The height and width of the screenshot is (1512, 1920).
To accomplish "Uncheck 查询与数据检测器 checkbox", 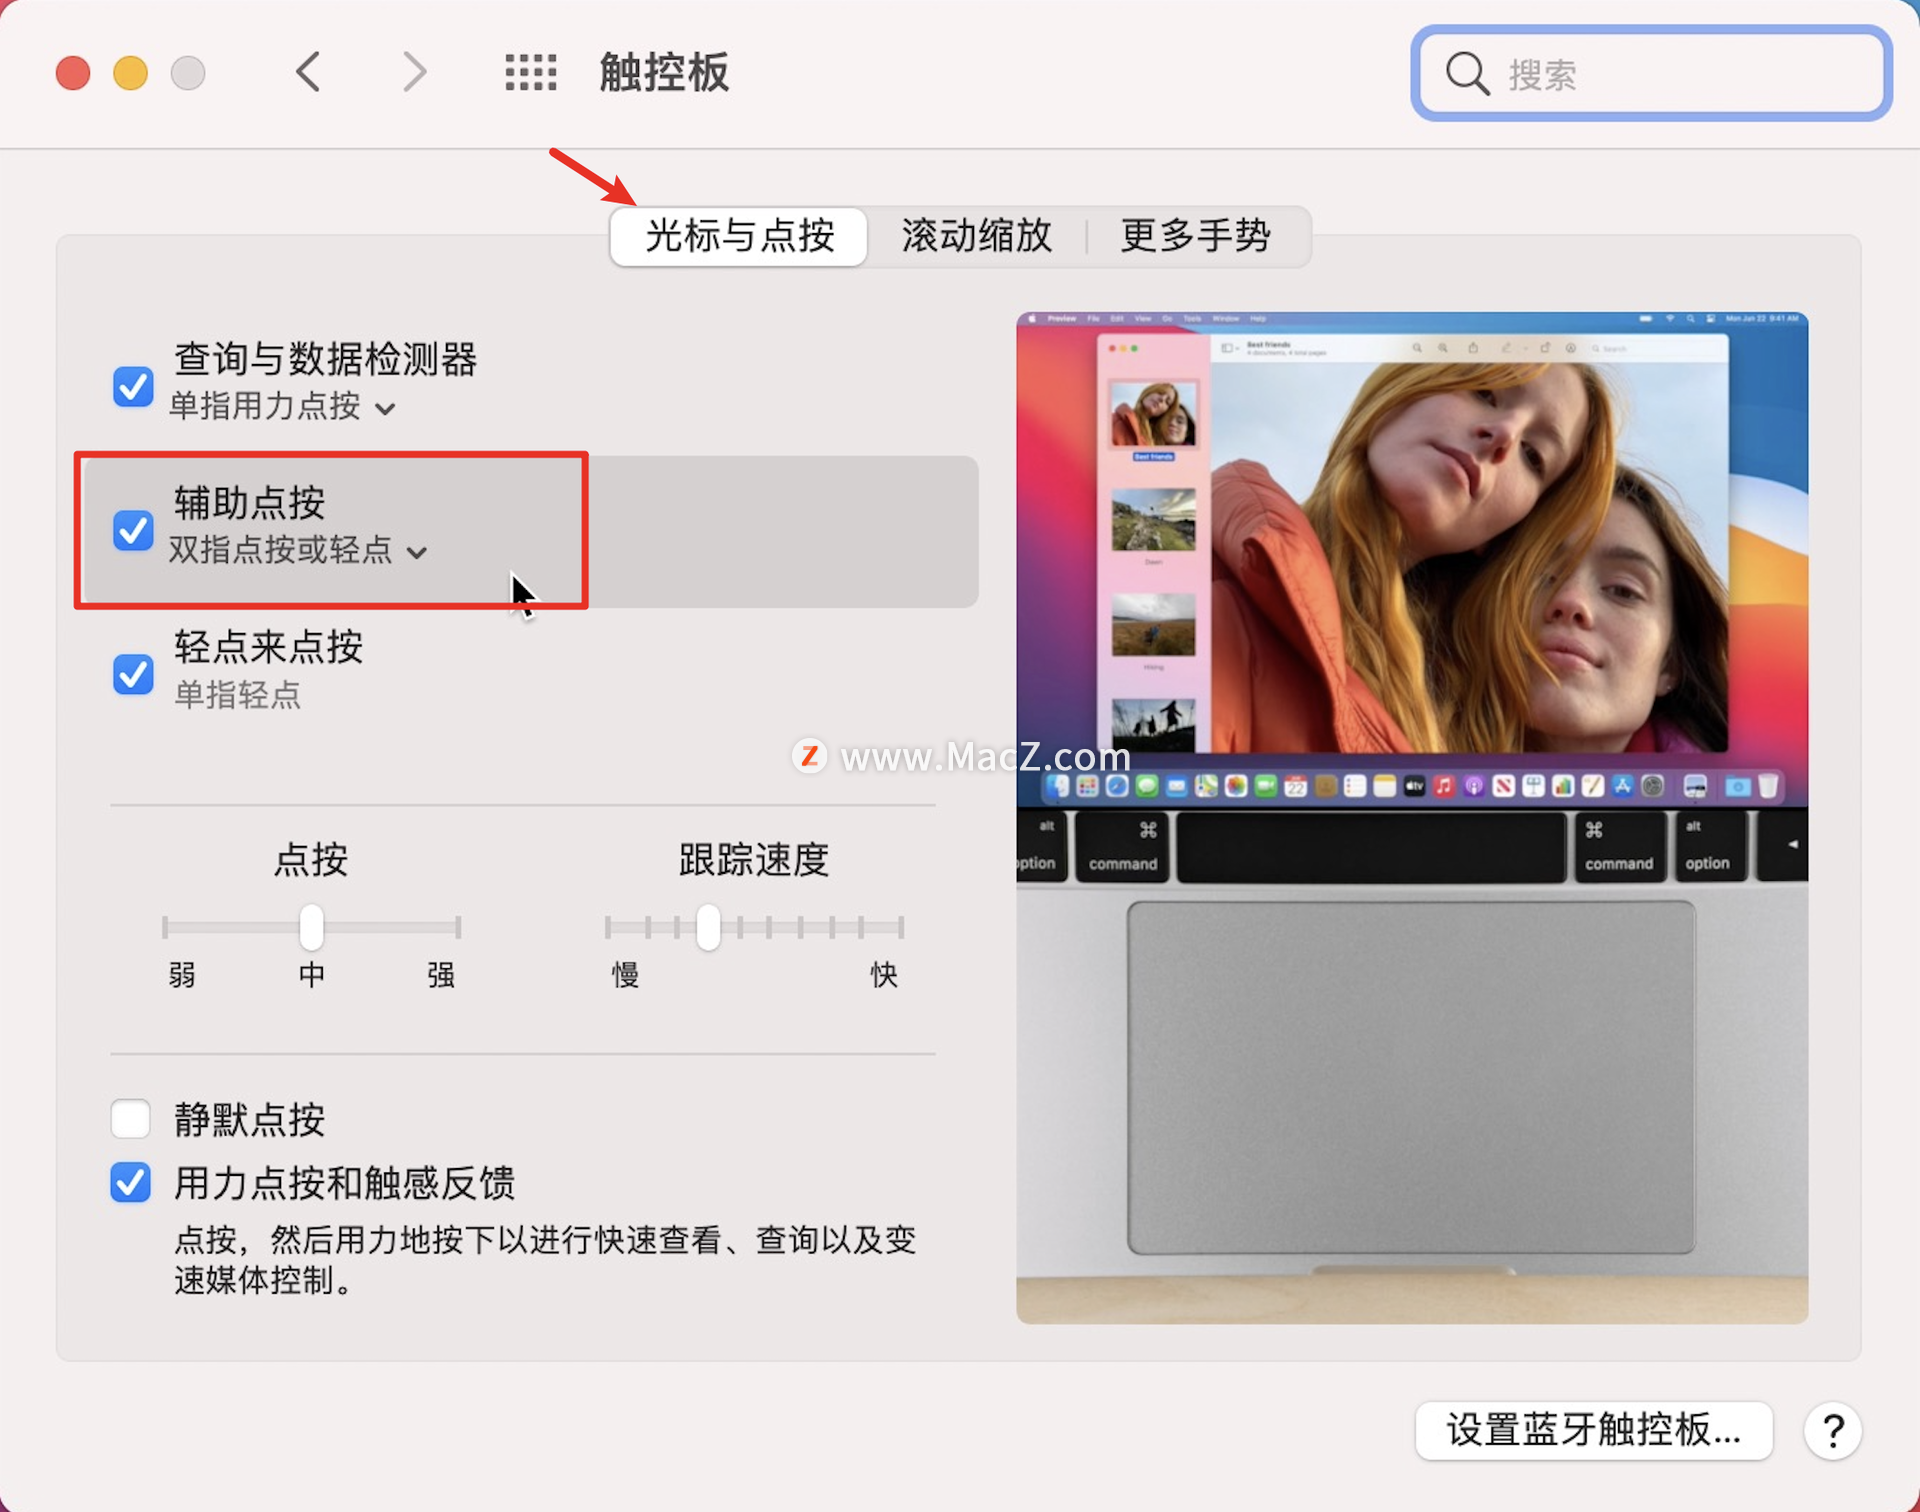I will (x=133, y=386).
